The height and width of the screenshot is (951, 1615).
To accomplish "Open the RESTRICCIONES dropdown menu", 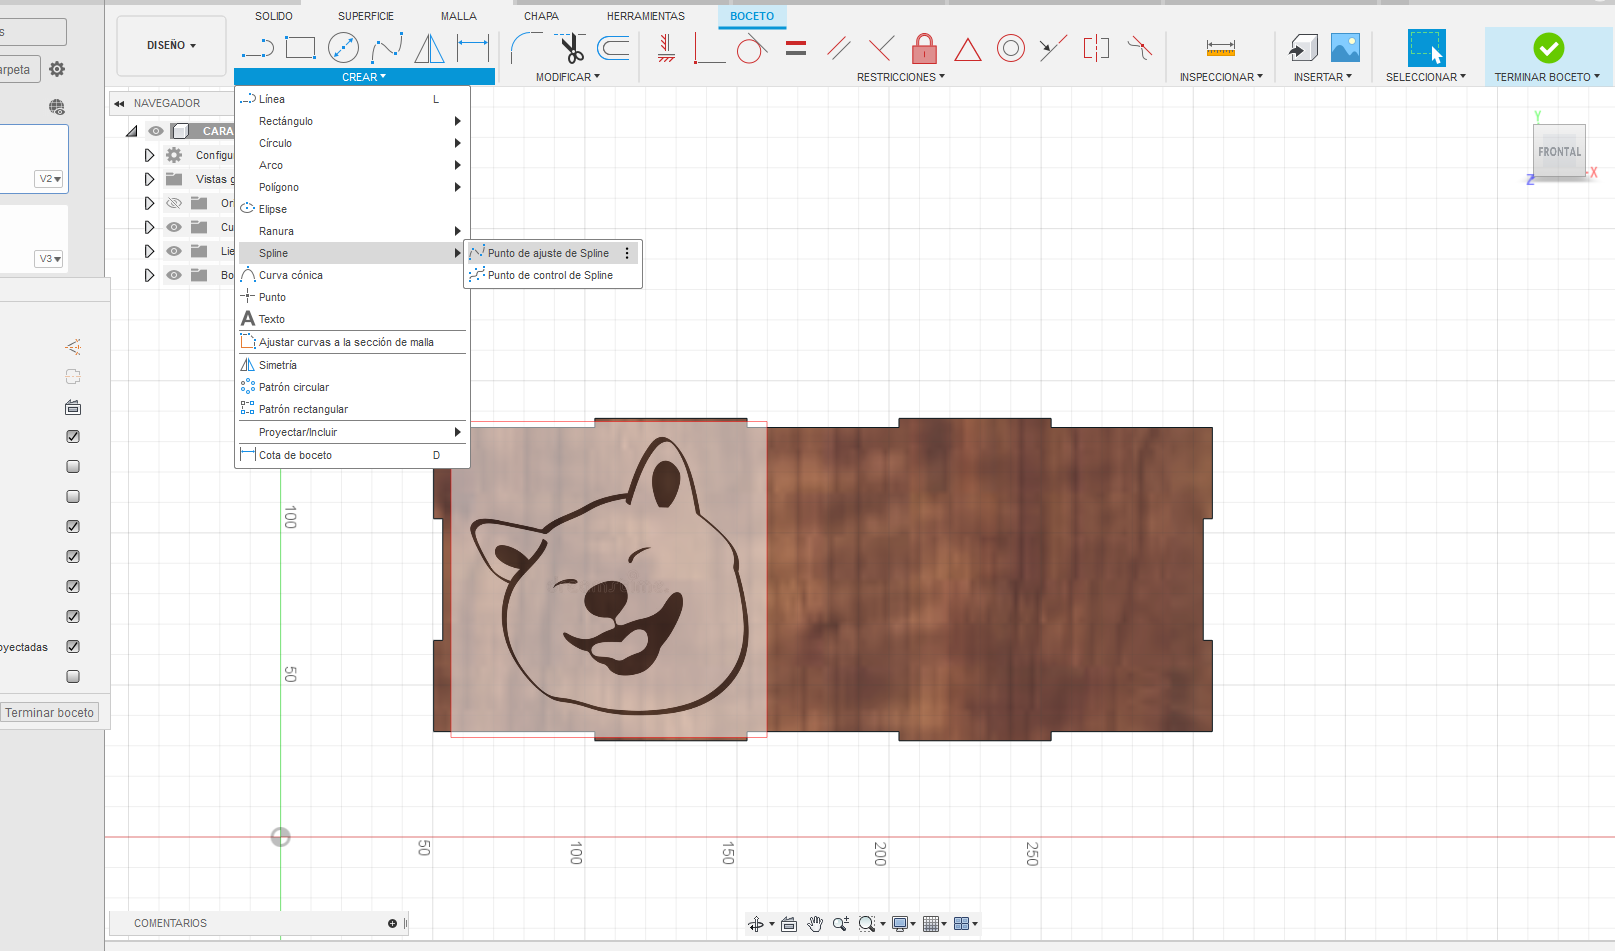I will [x=900, y=77].
